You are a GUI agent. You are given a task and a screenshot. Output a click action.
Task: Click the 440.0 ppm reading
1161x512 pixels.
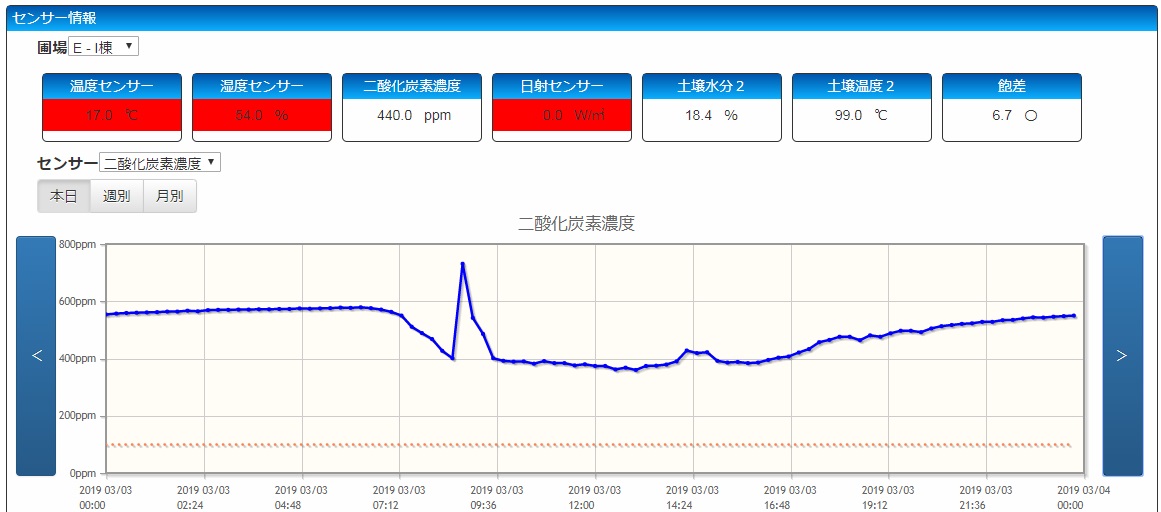[x=413, y=116]
